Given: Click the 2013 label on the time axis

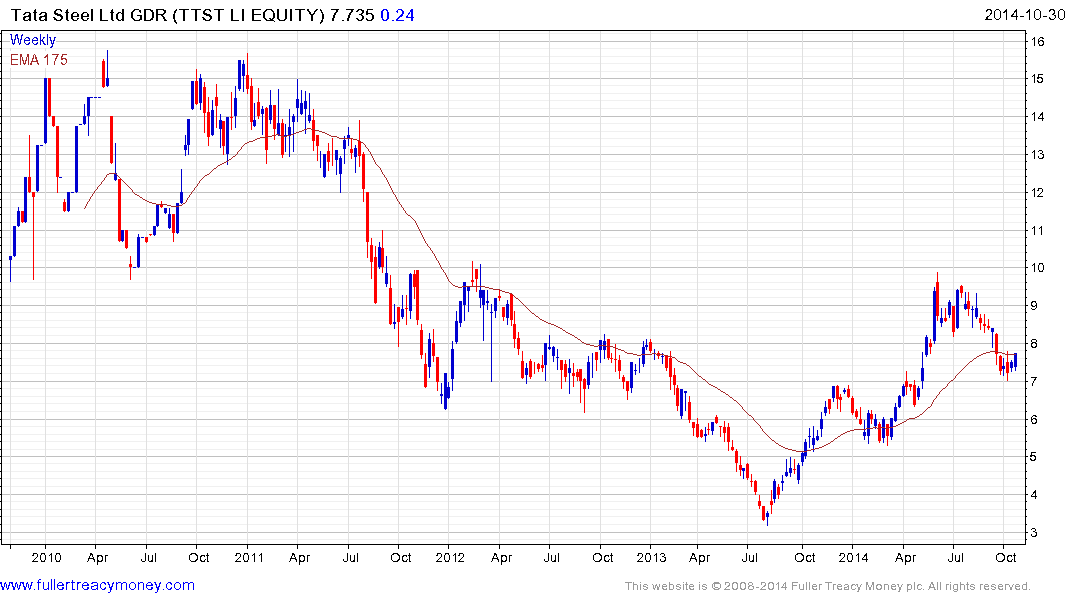Looking at the screenshot, I should [651, 557].
